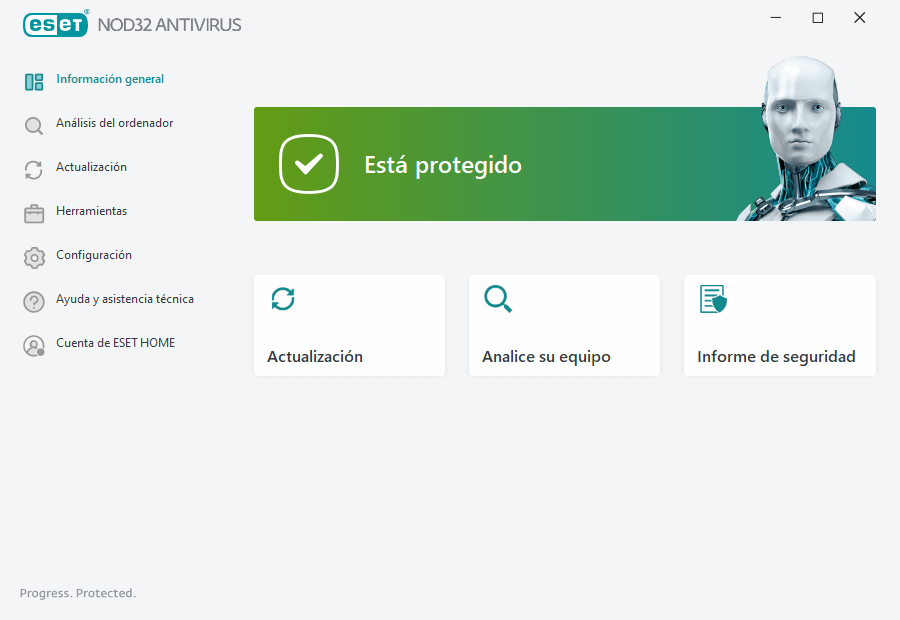Click the question mark icon for Ayuda
This screenshot has height=620, width=900.
point(33,300)
